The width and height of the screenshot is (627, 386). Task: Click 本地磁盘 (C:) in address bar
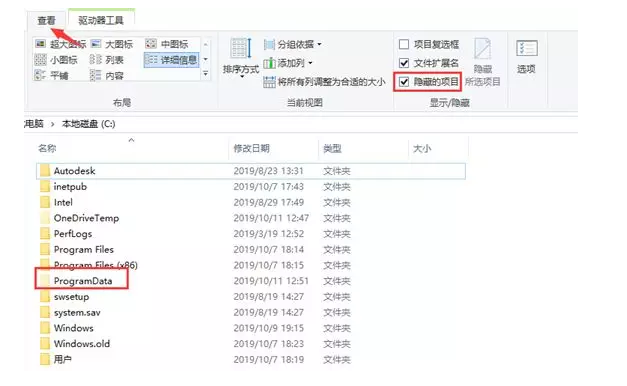[x=88, y=124]
